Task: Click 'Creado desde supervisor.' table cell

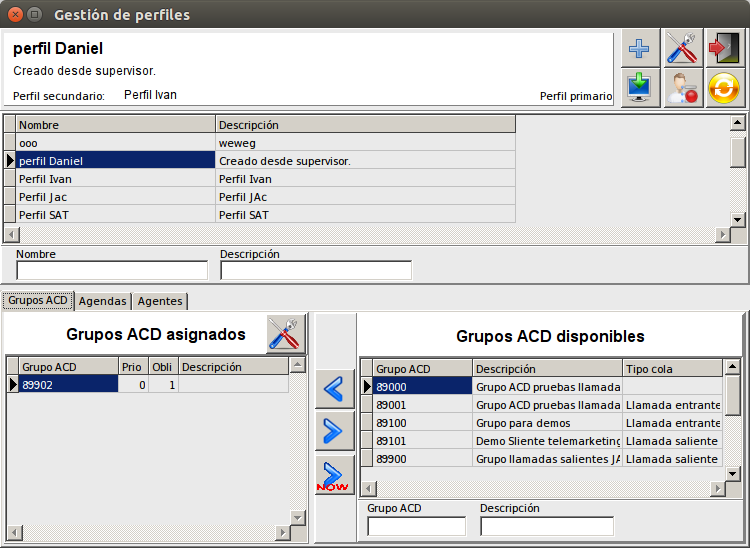Action: pos(365,161)
